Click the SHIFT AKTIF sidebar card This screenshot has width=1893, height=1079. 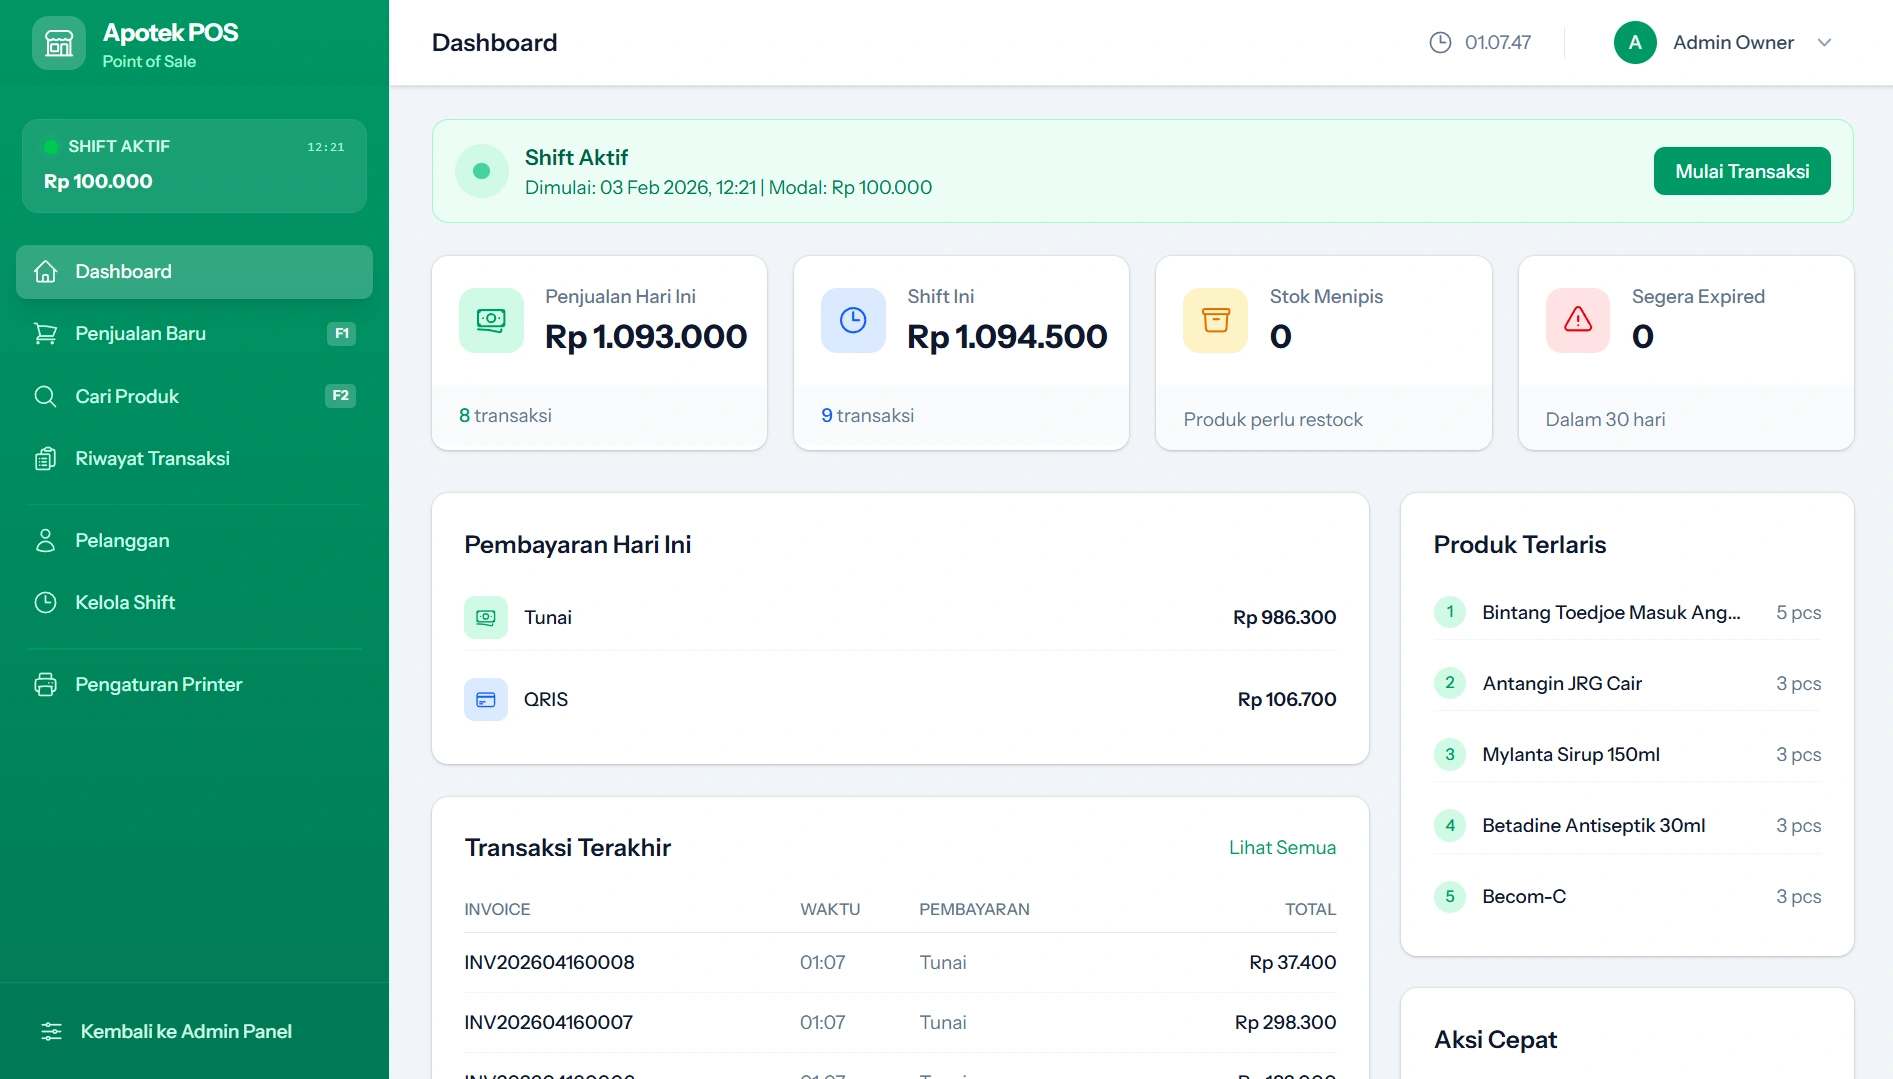(x=194, y=166)
